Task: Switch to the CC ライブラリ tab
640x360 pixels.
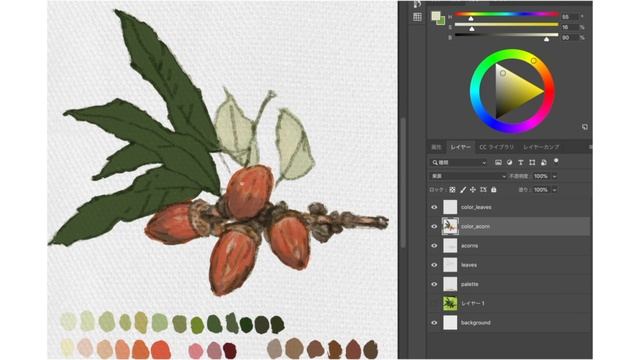Action: [x=496, y=147]
